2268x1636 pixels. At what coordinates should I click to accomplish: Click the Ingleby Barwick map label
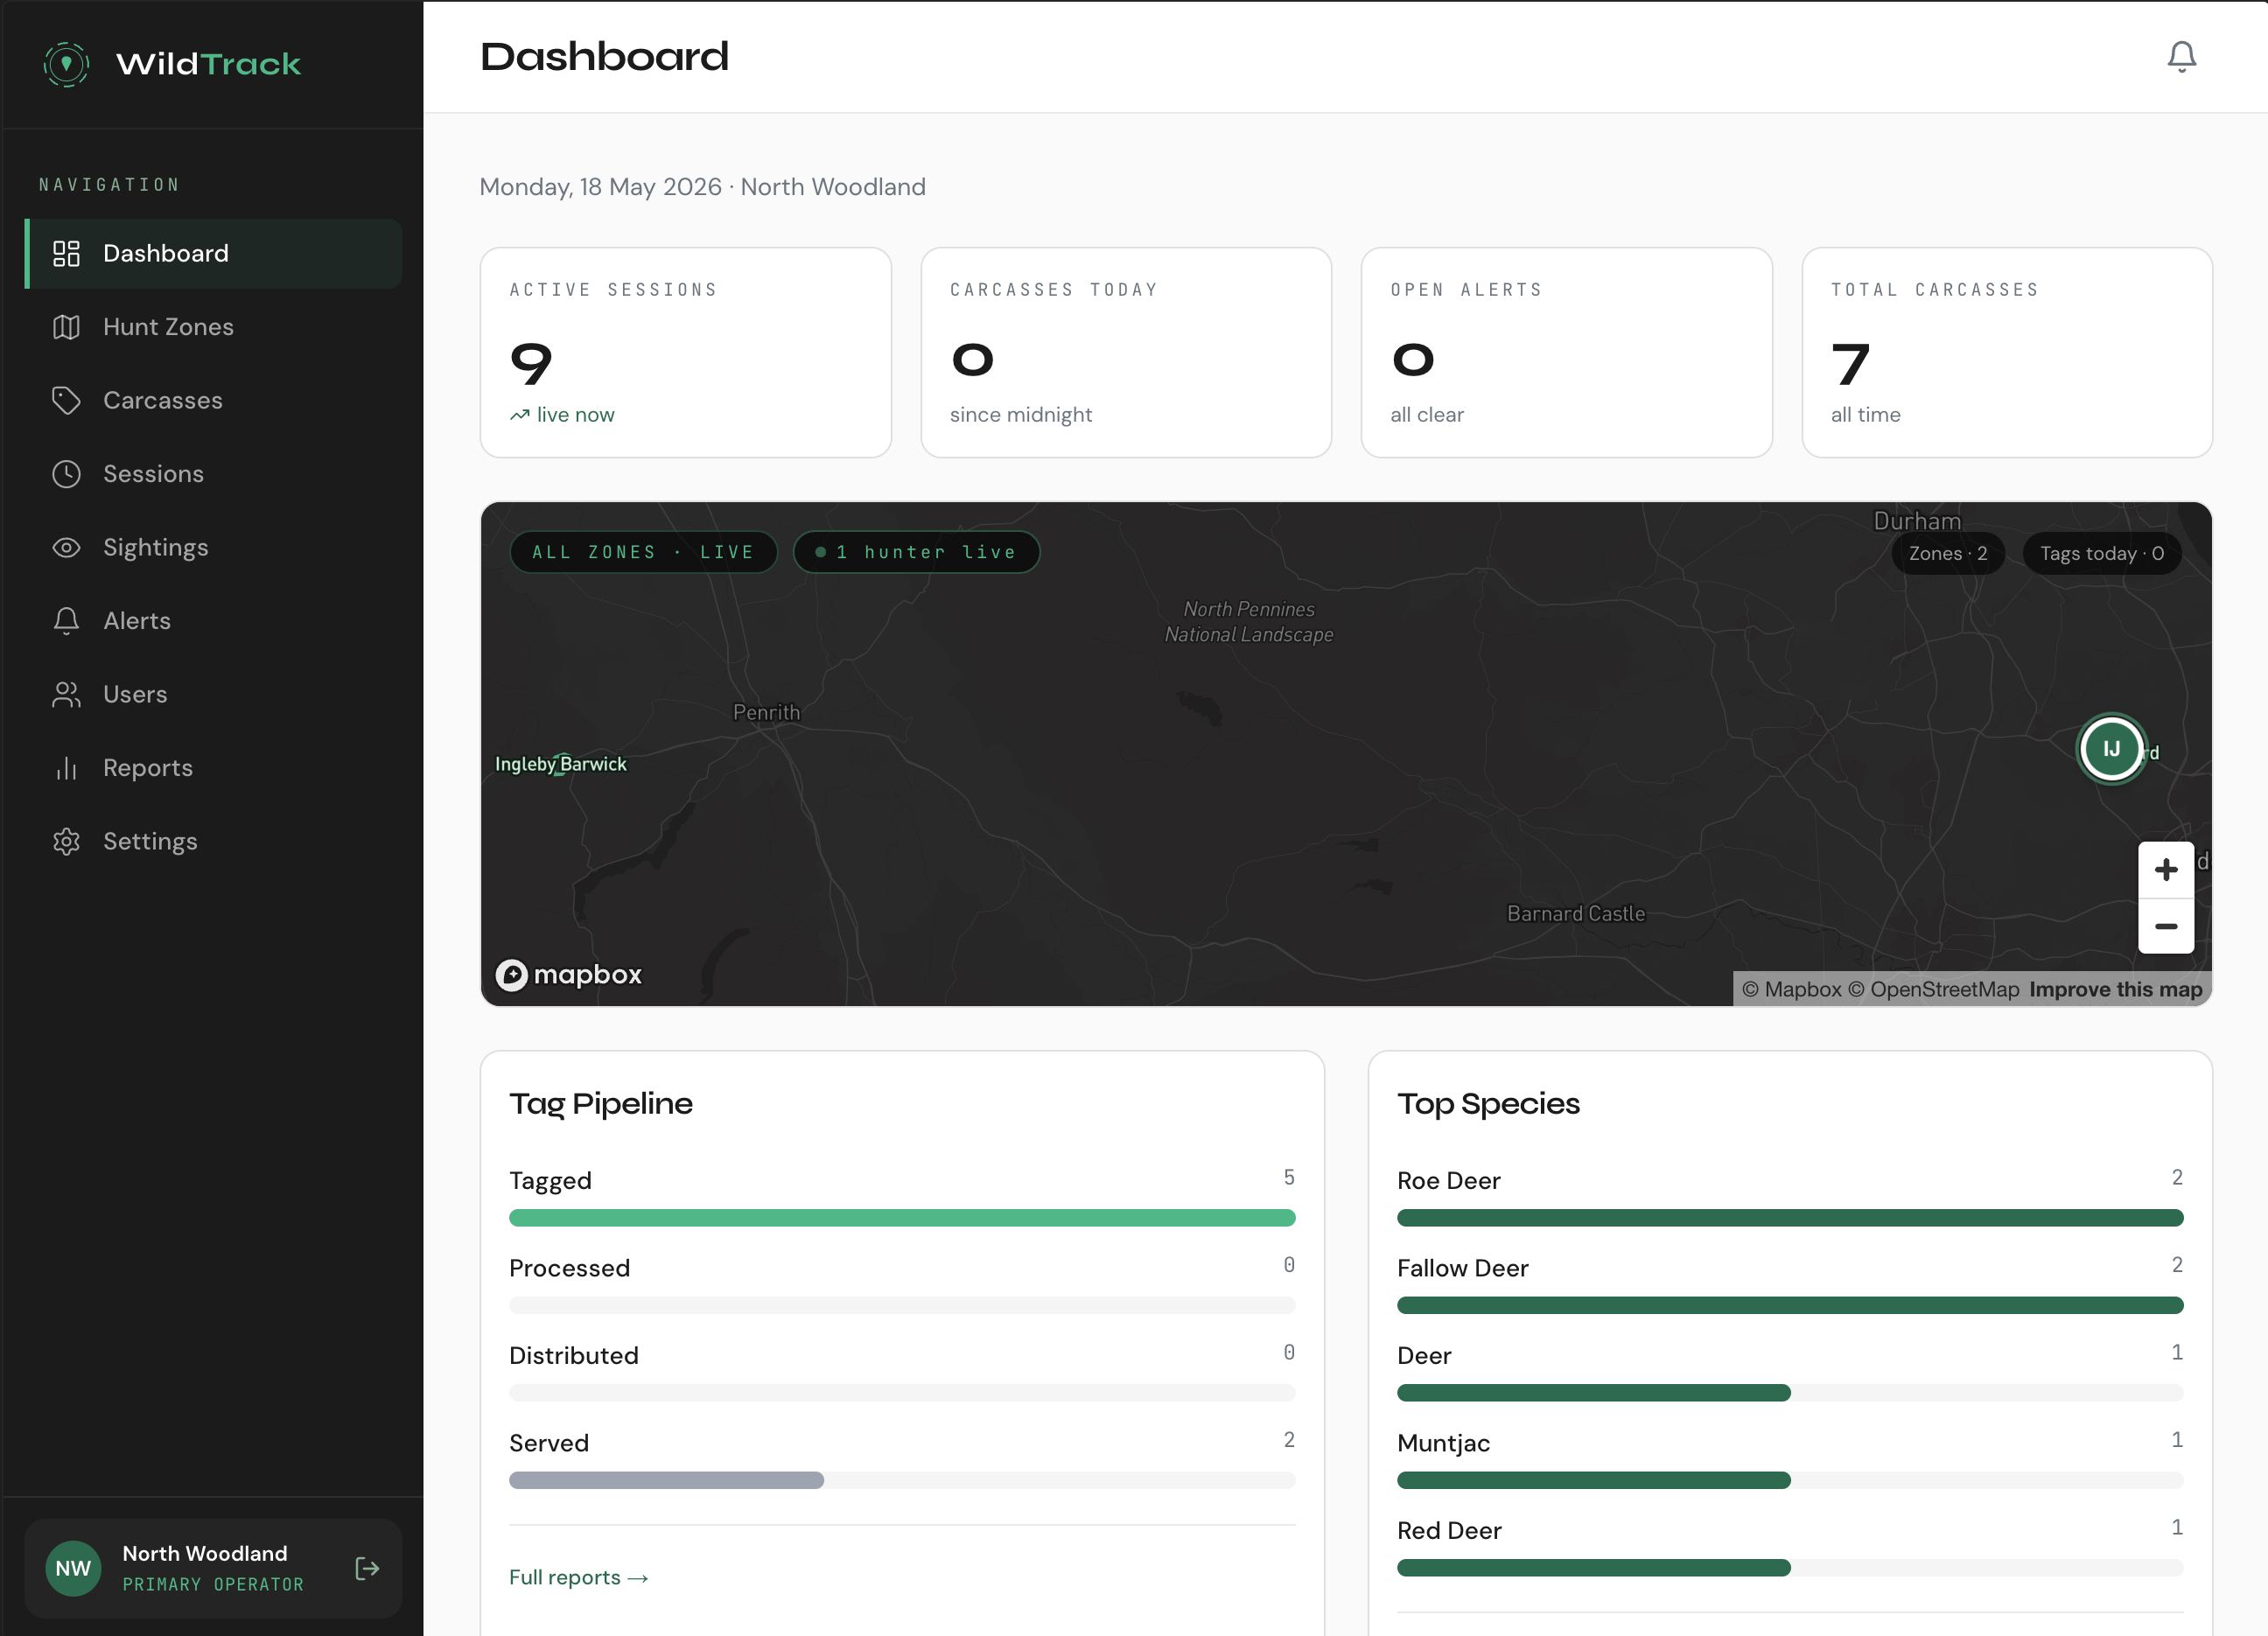click(561, 764)
